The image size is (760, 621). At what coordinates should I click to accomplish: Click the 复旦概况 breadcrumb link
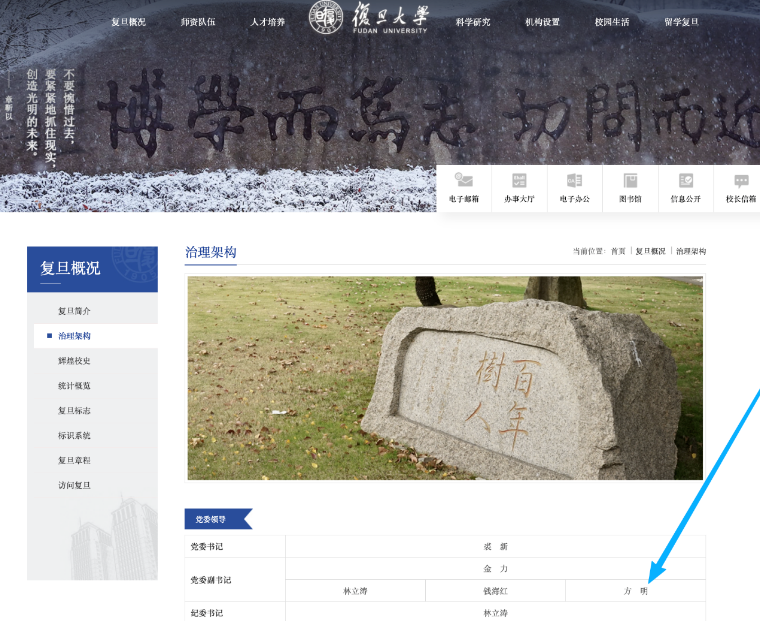(x=650, y=252)
